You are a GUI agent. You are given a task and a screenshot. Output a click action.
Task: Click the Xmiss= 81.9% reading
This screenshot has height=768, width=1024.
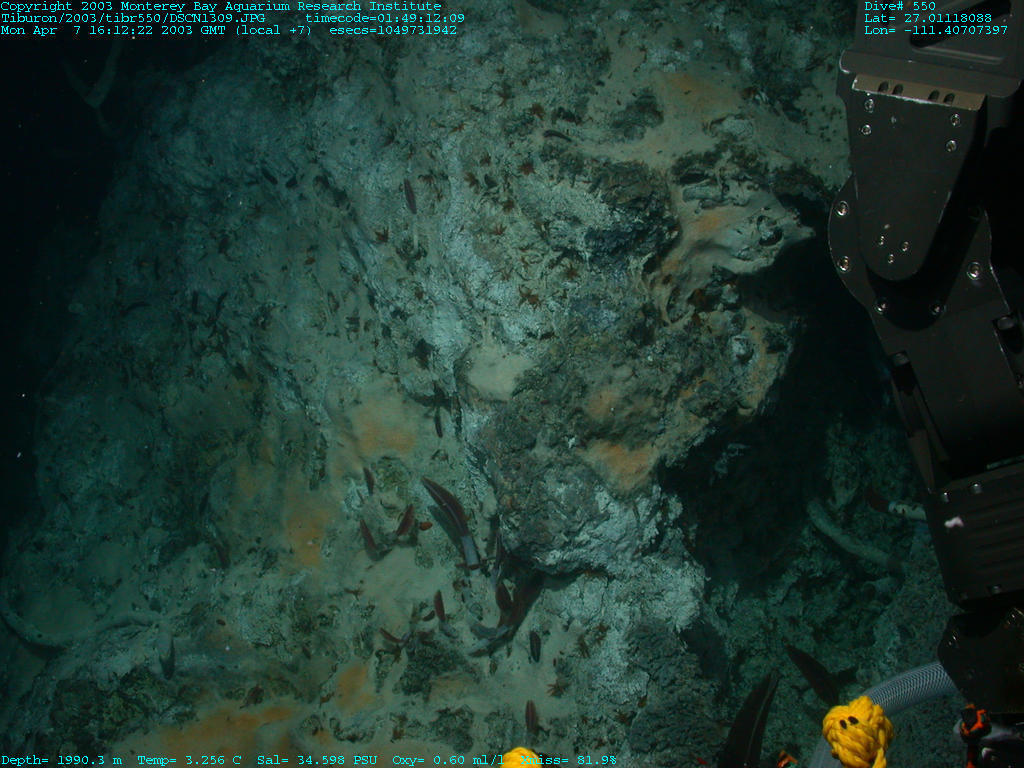(x=578, y=760)
